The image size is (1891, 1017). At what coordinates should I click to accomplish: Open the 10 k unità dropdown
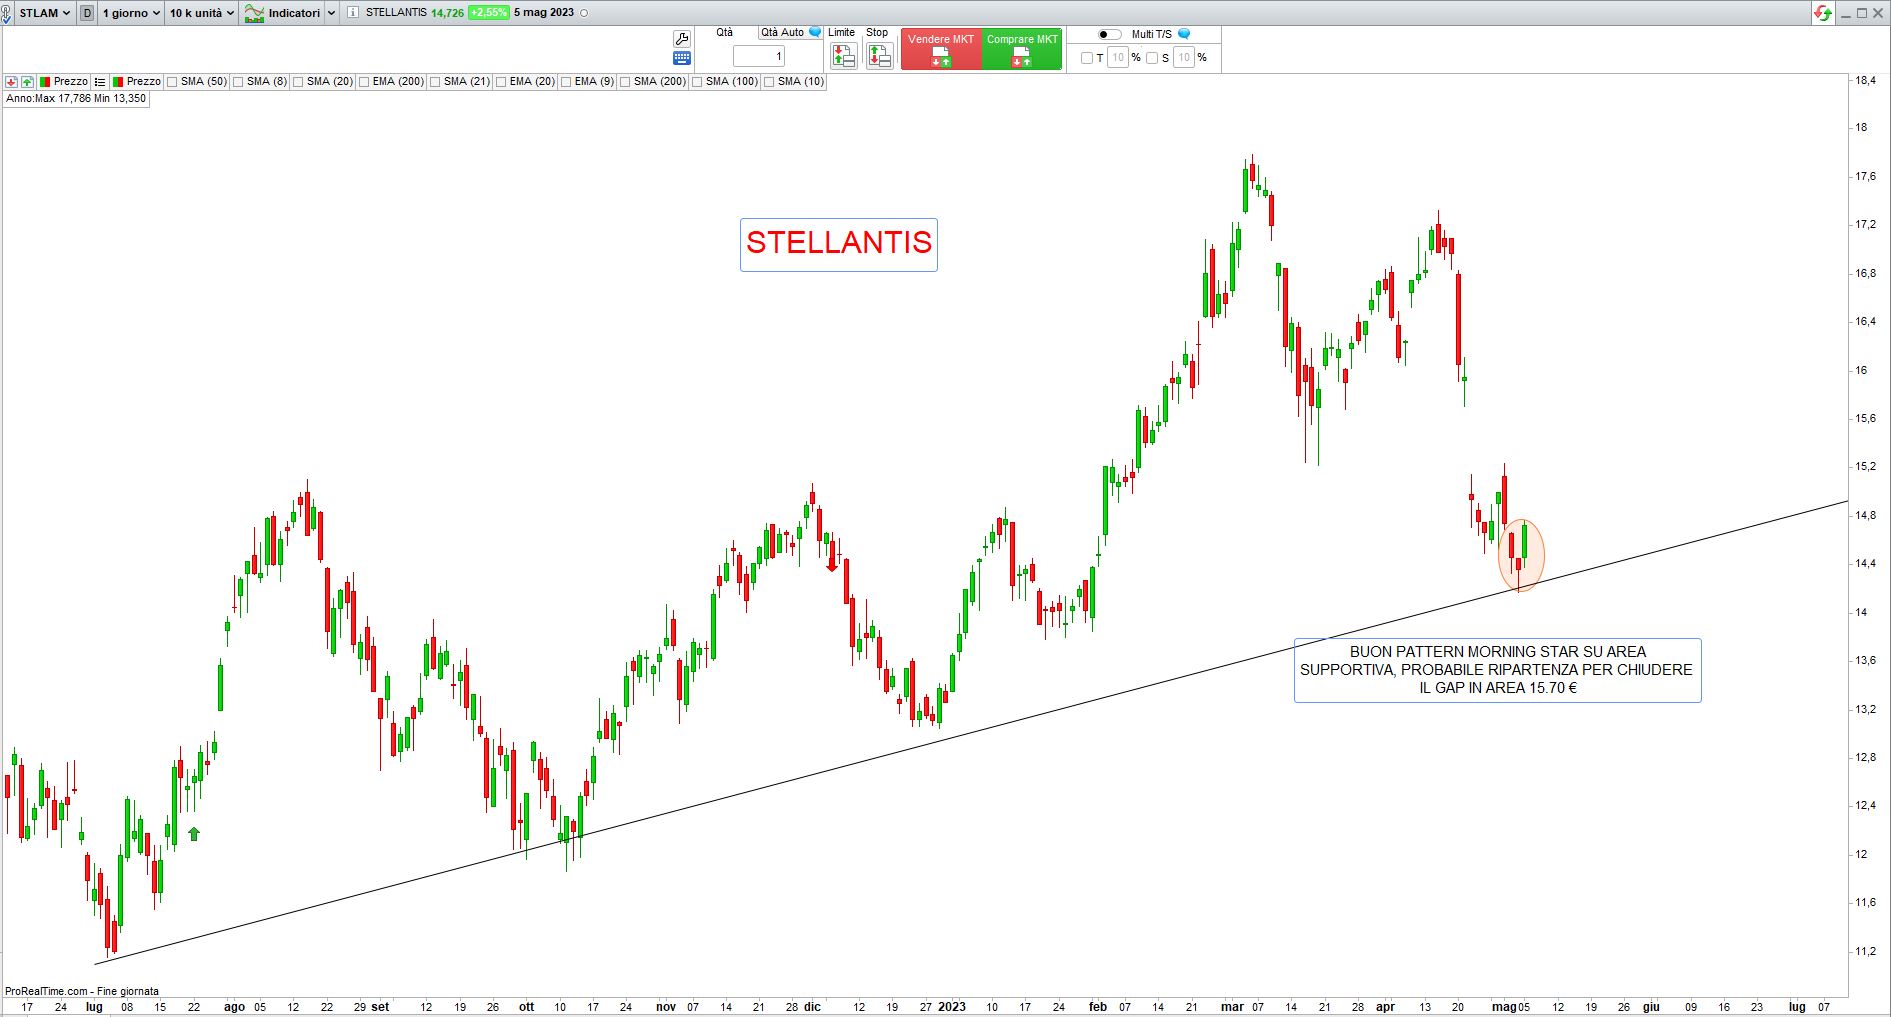(x=201, y=13)
